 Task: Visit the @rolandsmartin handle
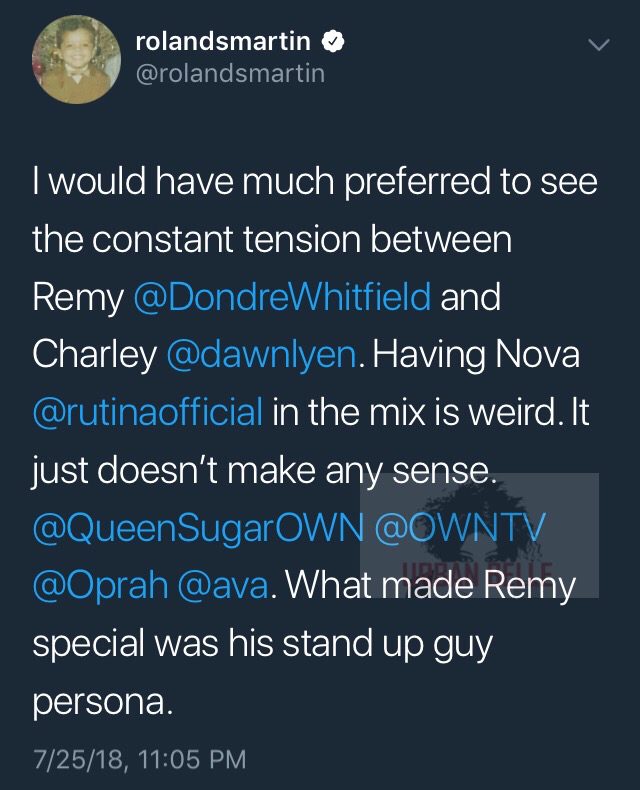tap(230, 74)
